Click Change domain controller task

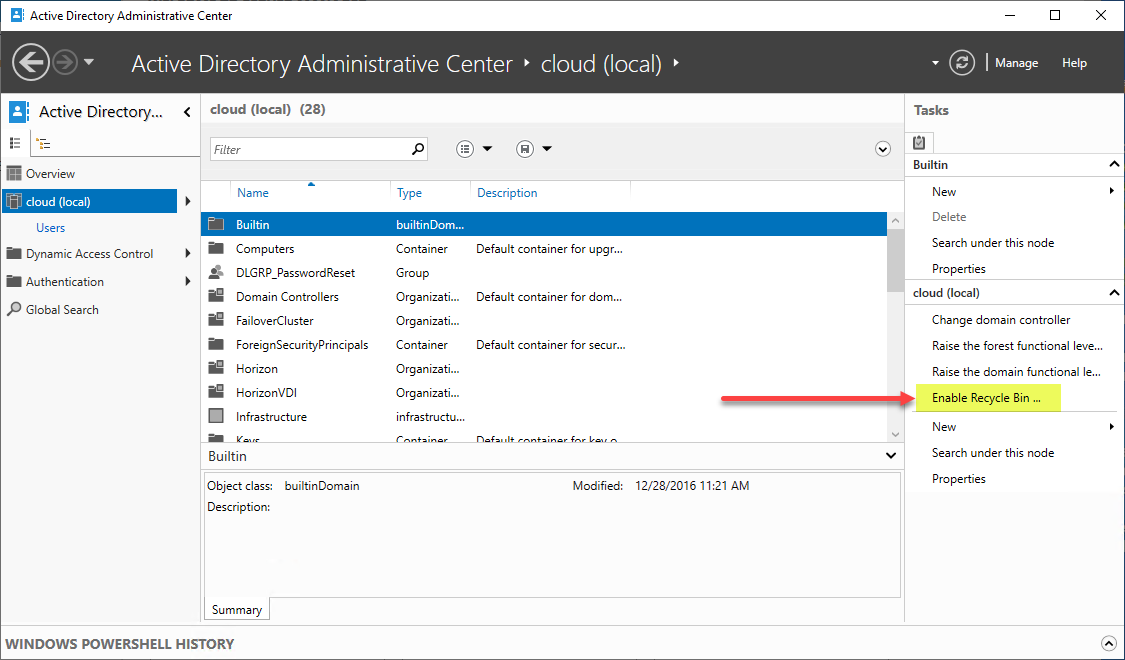pos(1001,320)
